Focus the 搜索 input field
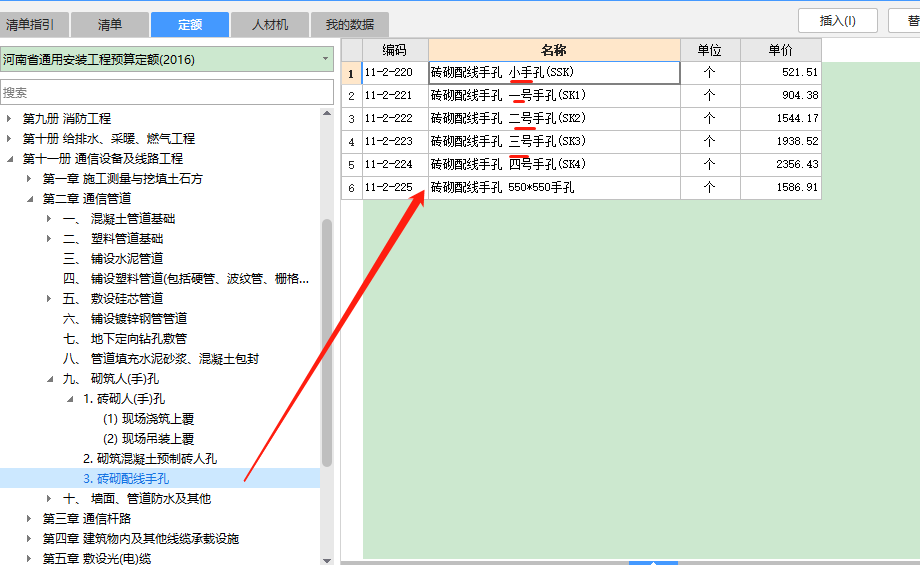Viewport: 920px width, 565px height. point(167,92)
